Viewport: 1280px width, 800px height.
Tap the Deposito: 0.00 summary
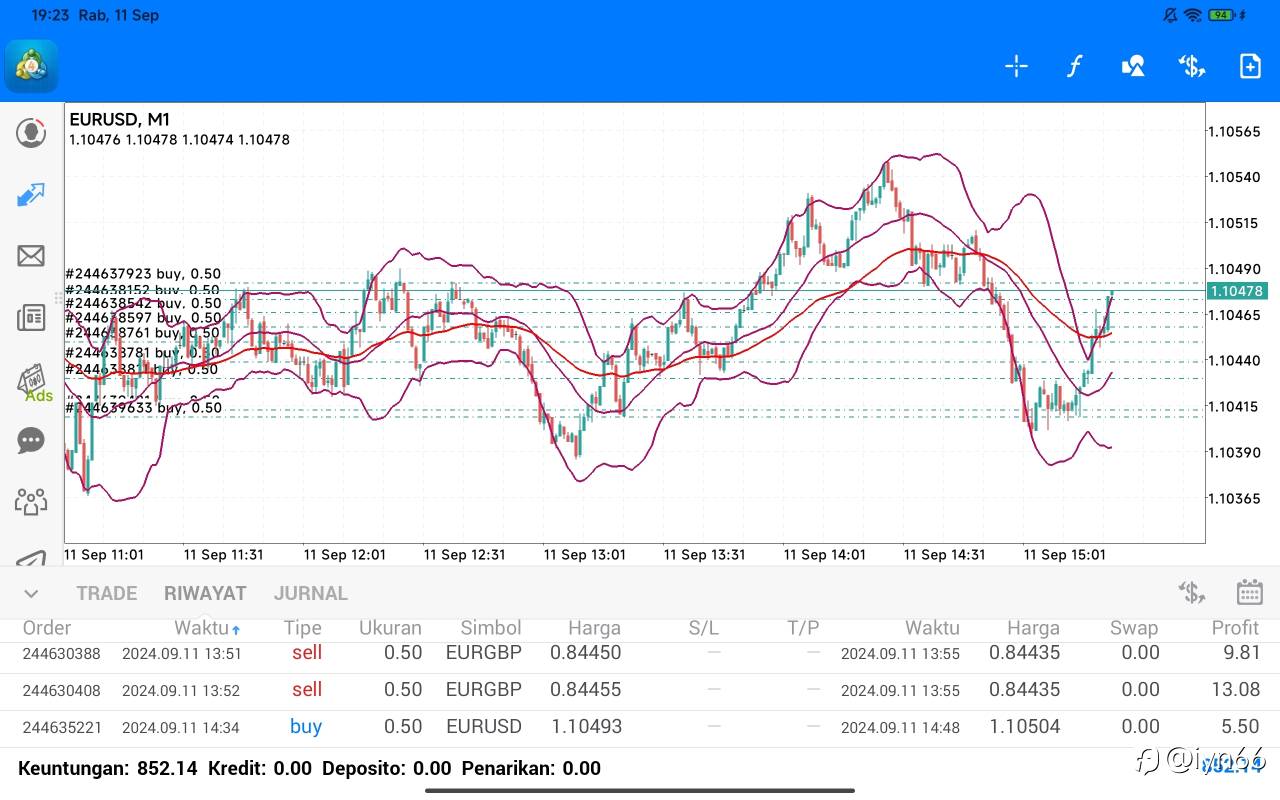[x=387, y=768]
